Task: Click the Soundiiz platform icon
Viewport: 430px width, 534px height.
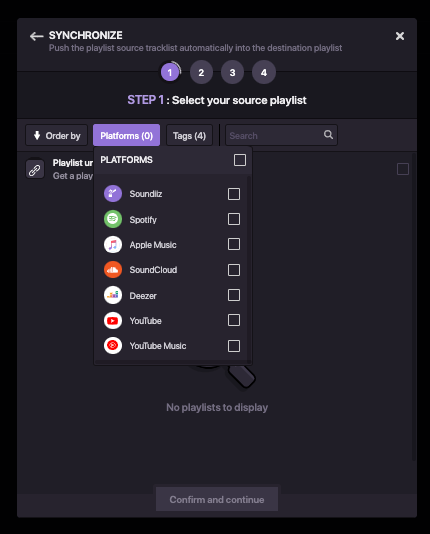Action: [x=113, y=194]
